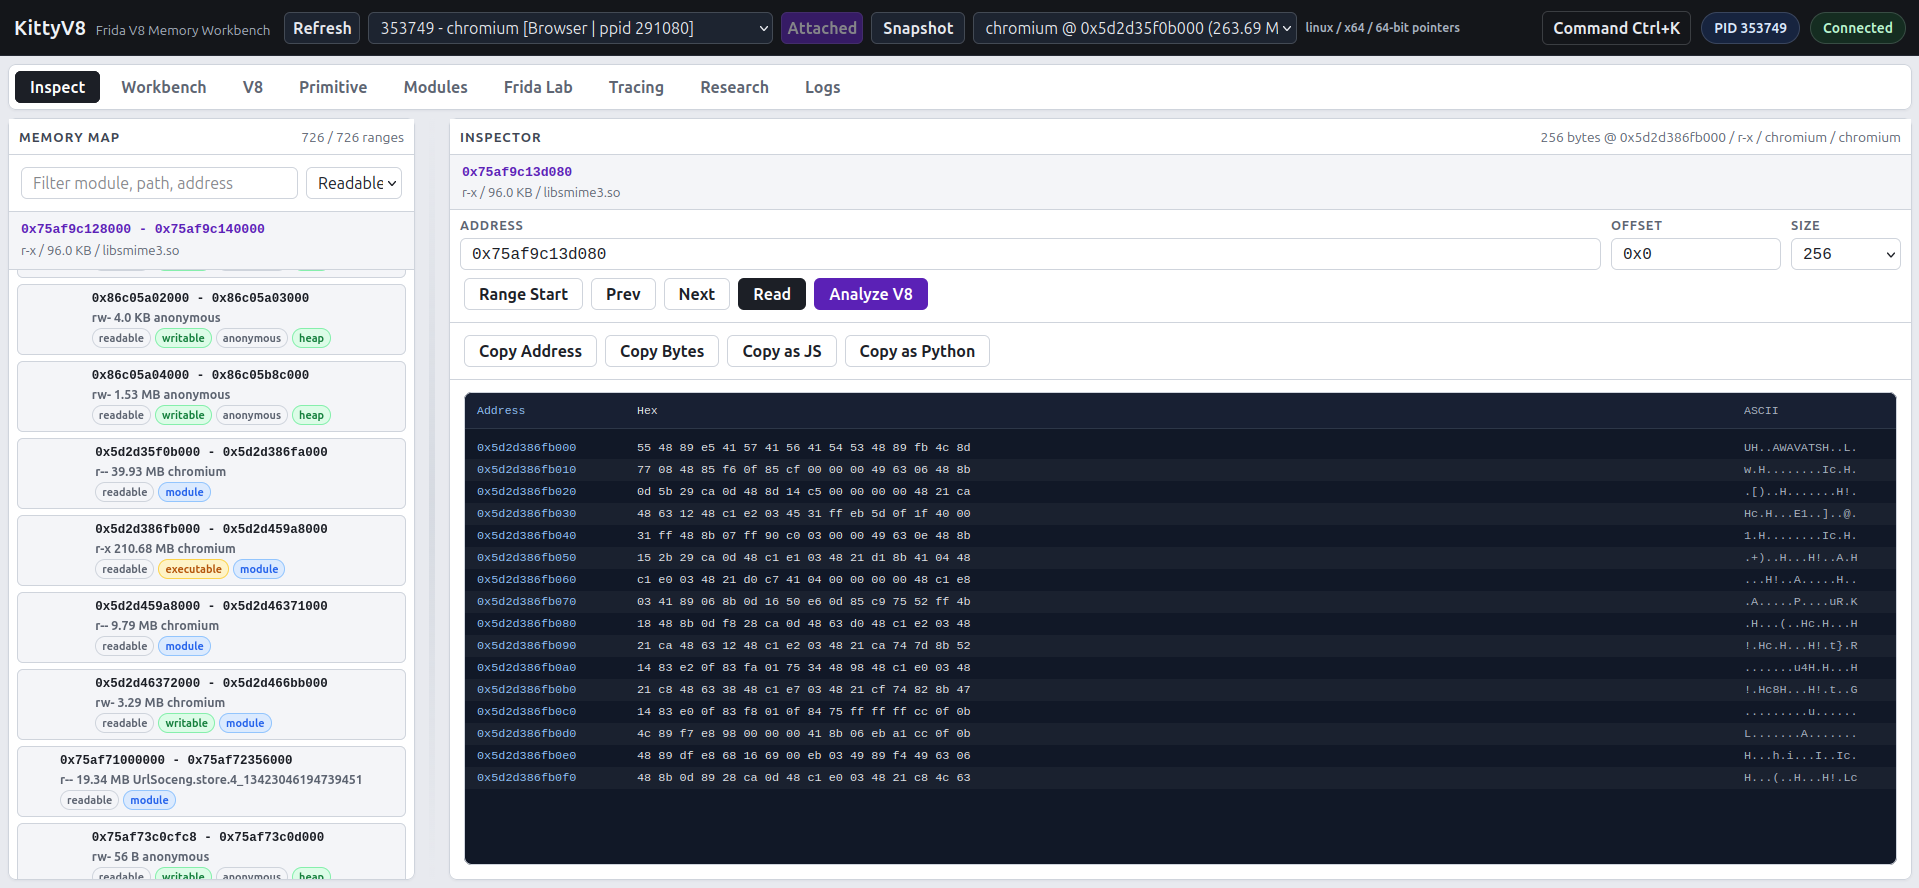
Task: Switch to the Workbench tab
Action: click(x=164, y=87)
